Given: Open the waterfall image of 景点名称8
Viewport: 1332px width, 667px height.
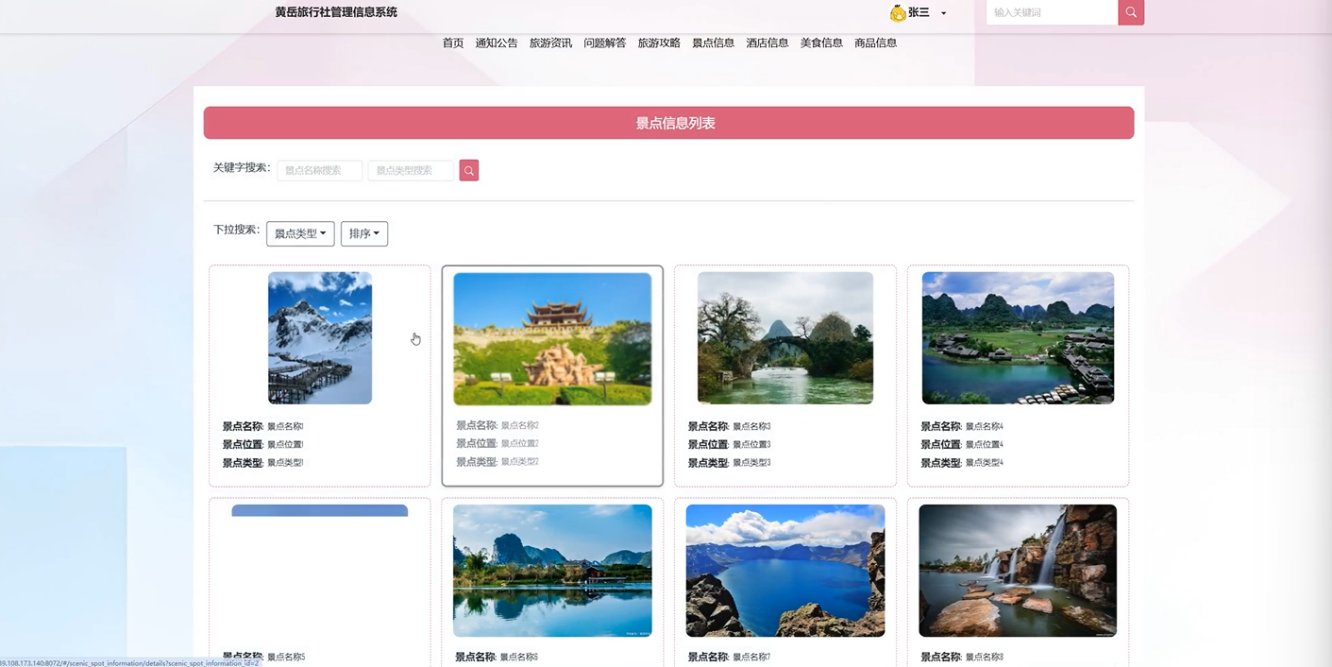Looking at the screenshot, I should point(1018,570).
